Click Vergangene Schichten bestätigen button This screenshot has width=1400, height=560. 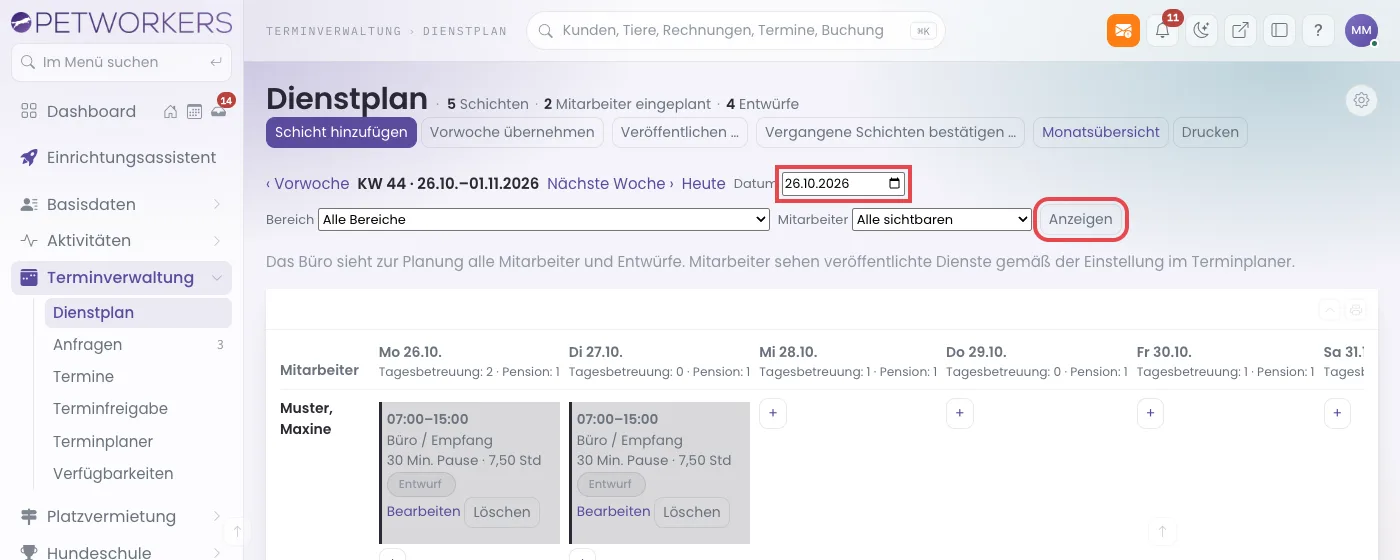pyautogui.click(x=891, y=132)
